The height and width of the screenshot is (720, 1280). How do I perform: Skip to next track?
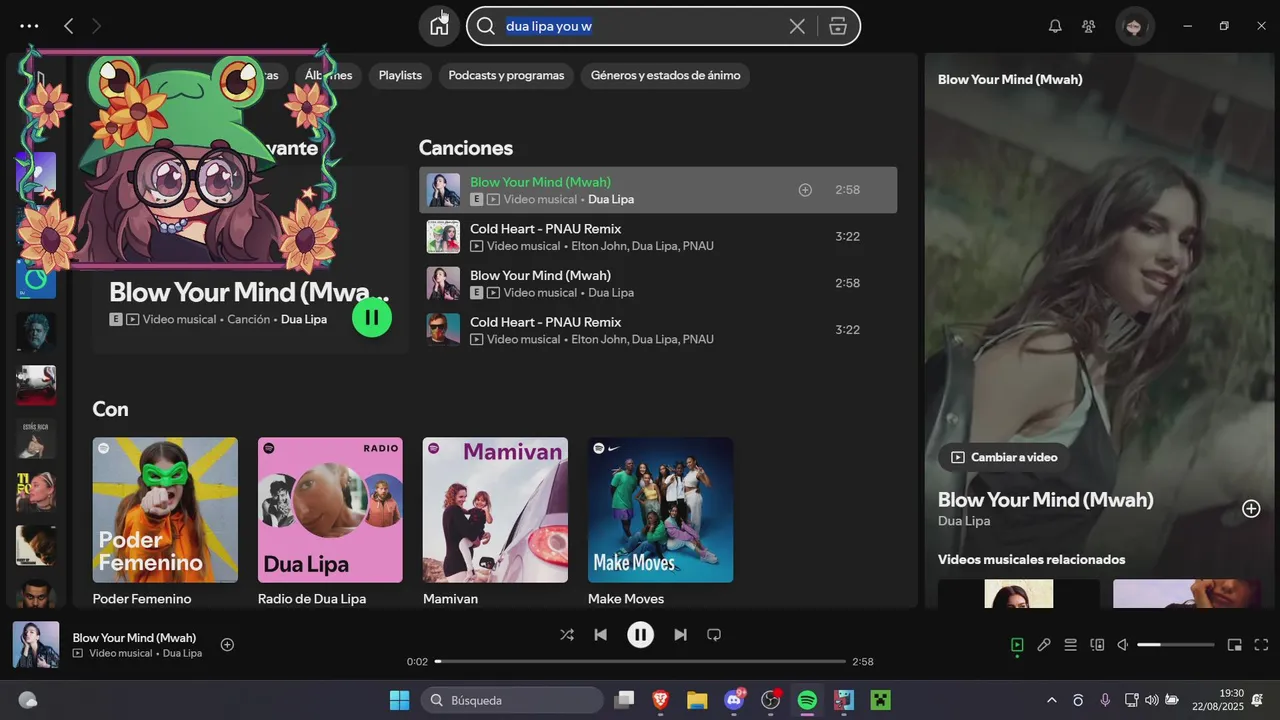click(680, 634)
